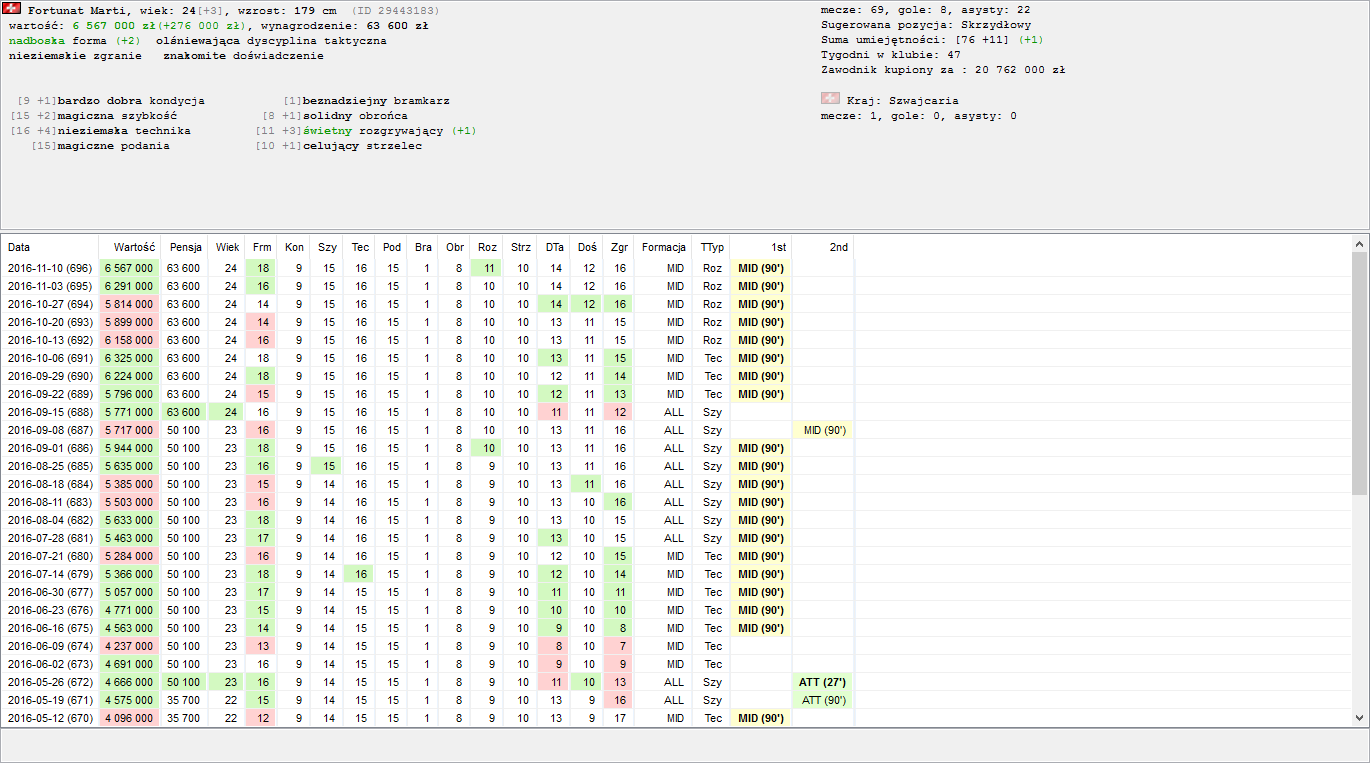Select the row dated 2016-09-15 (688)

click(x=50, y=412)
